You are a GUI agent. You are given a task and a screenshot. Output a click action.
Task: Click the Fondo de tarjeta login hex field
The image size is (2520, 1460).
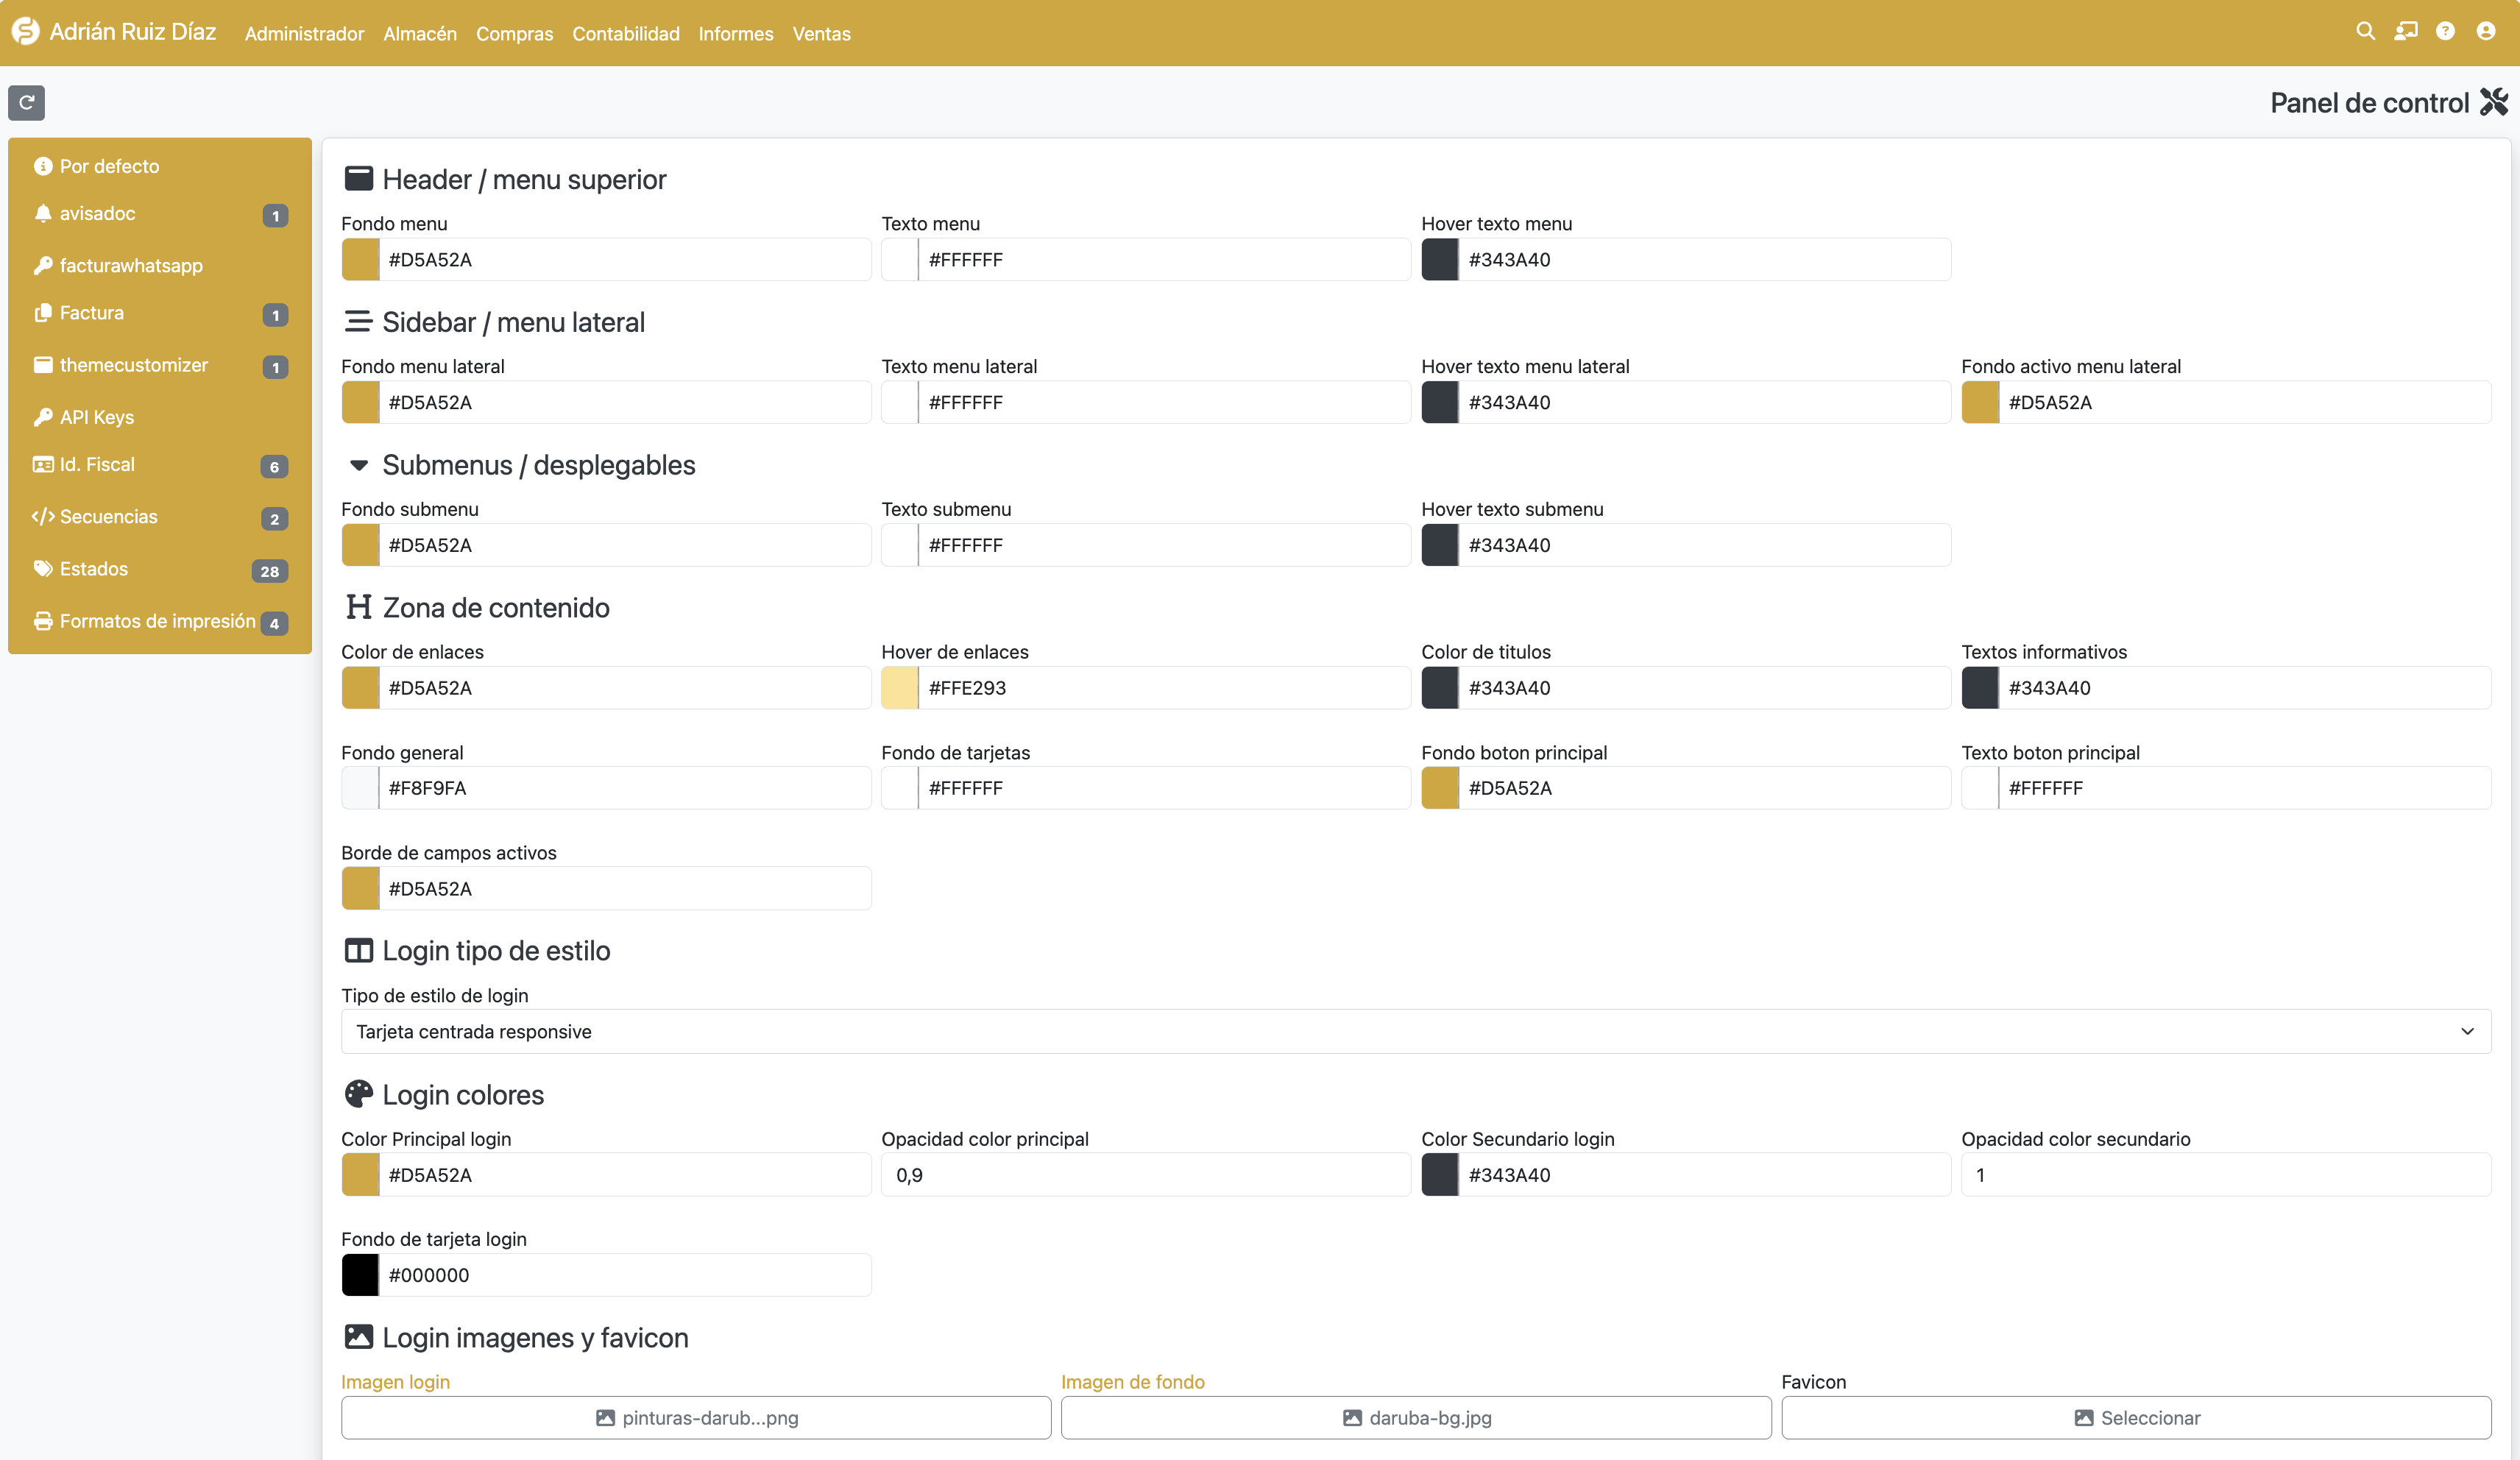(x=625, y=1276)
